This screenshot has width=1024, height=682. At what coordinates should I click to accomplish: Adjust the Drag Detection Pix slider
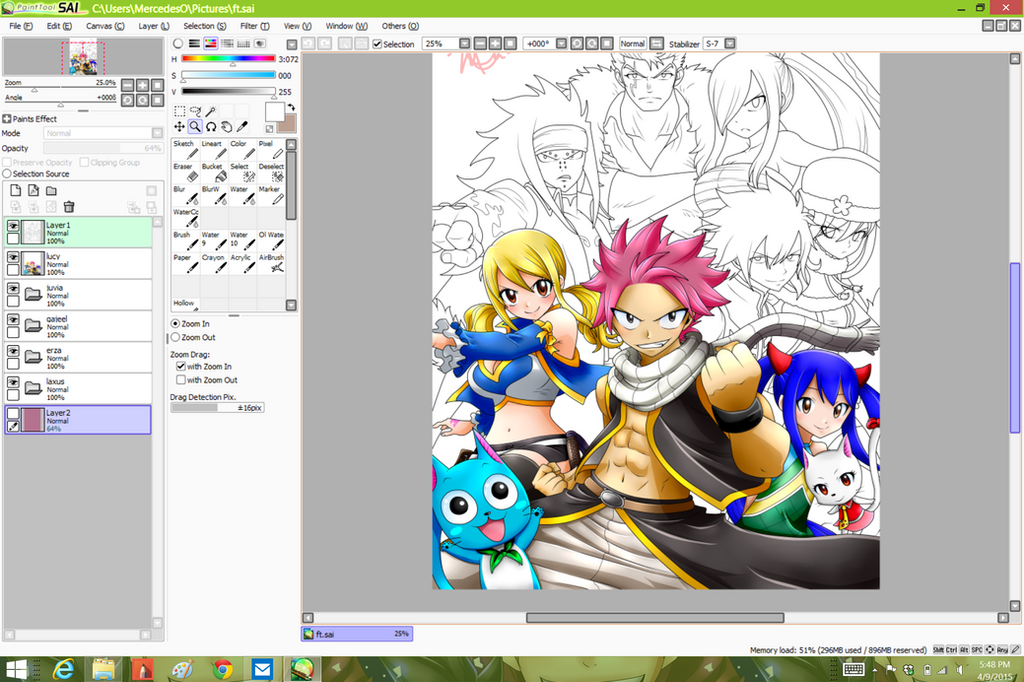[217, 408]
